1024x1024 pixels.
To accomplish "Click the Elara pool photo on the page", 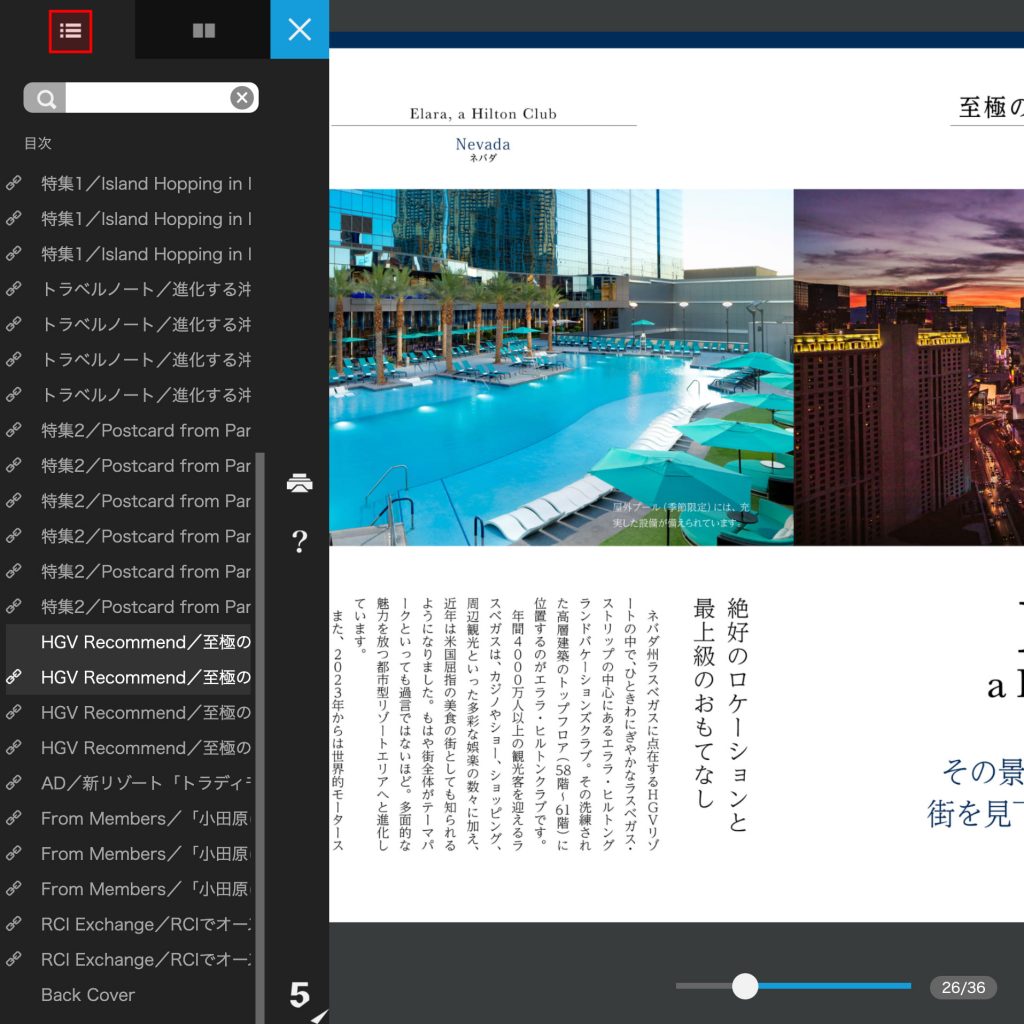I will 561,367.
